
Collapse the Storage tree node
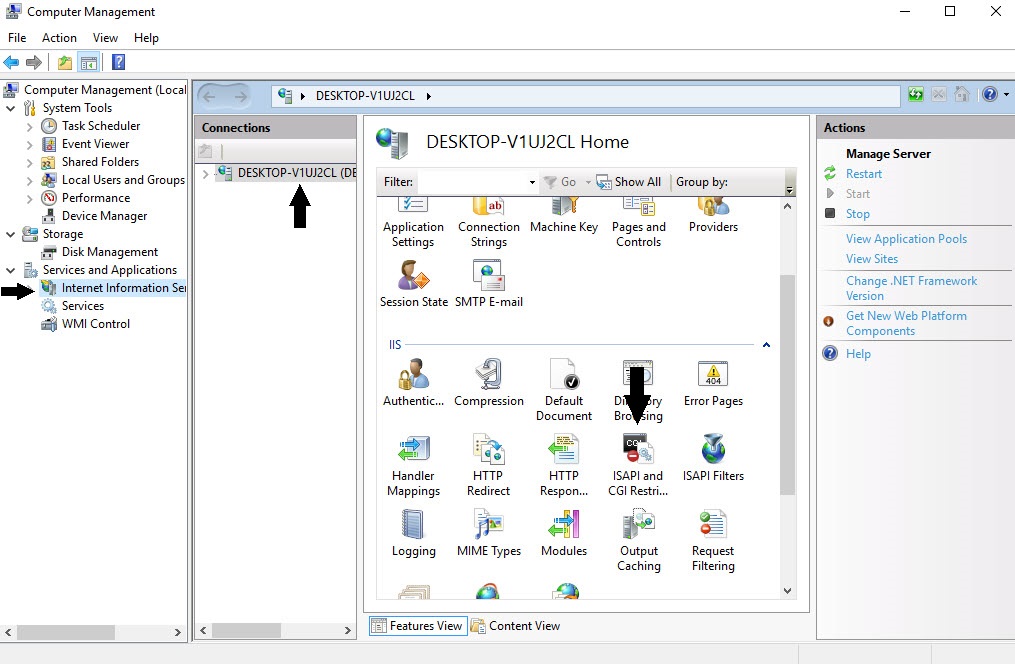(x=10, y=234)
